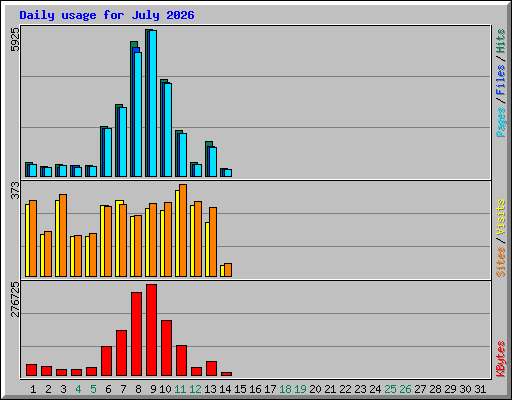
Task: Click the red 'KBytes' legend label
Action: (x=501, y=359)
